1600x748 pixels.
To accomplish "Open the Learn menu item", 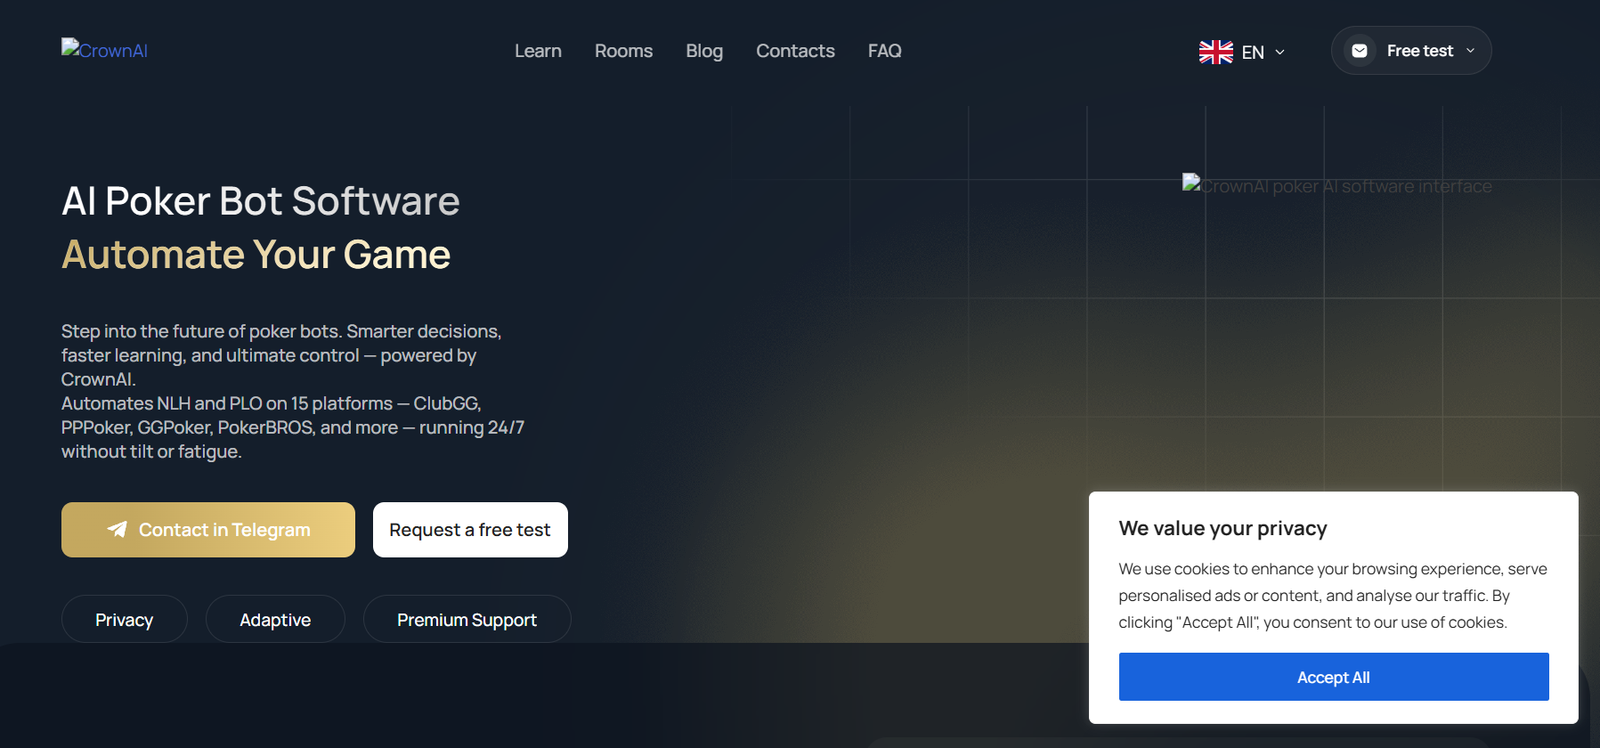I will tap(538, 51).
